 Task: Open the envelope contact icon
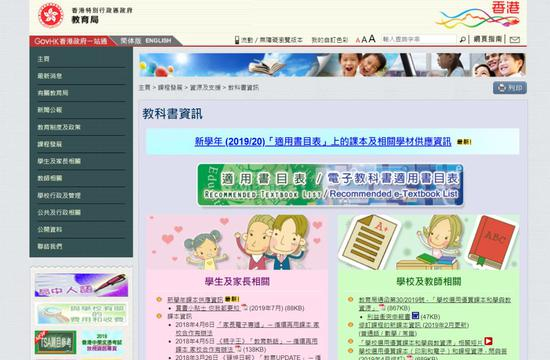coord(515,40)
